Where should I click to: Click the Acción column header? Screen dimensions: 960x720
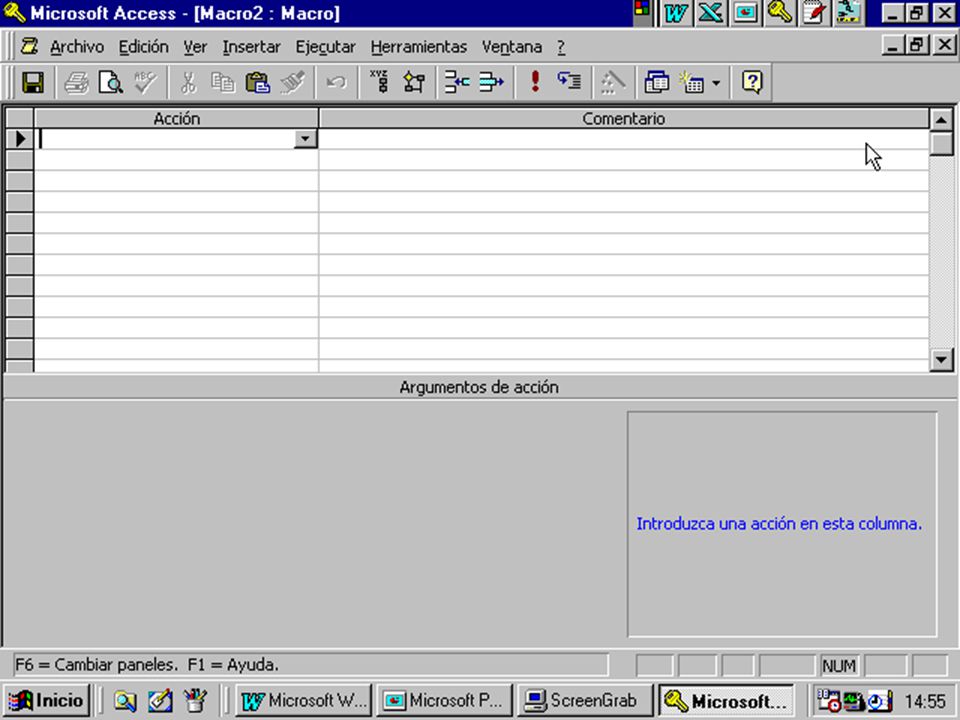pos(176,118)
